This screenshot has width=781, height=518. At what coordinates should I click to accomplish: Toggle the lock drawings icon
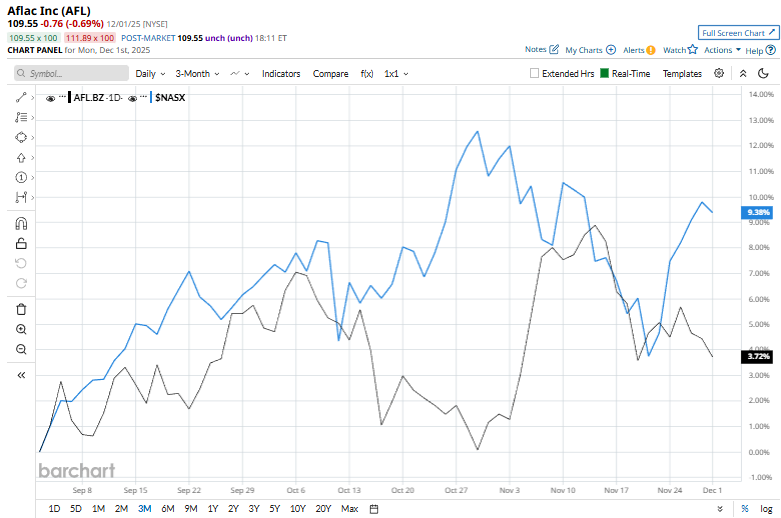21,244
